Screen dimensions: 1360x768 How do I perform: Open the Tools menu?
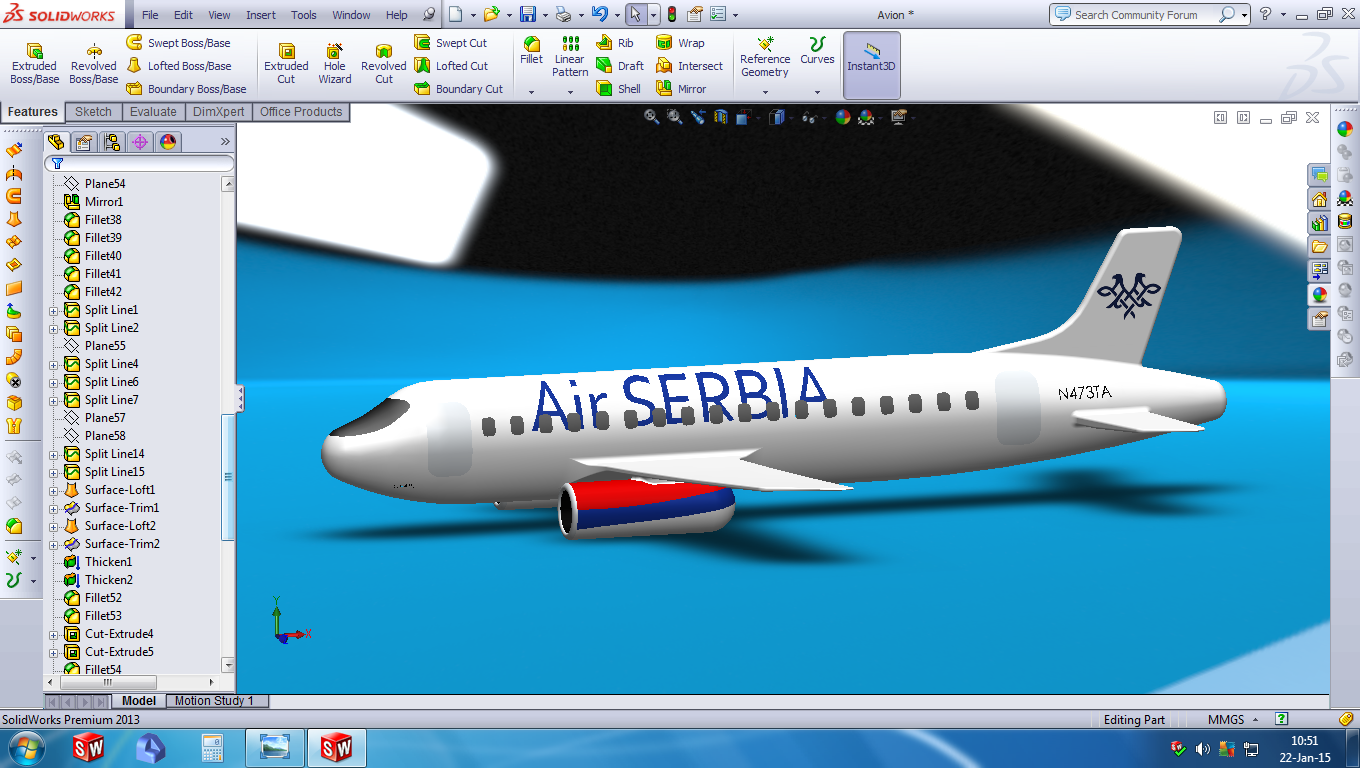[304, 15]
